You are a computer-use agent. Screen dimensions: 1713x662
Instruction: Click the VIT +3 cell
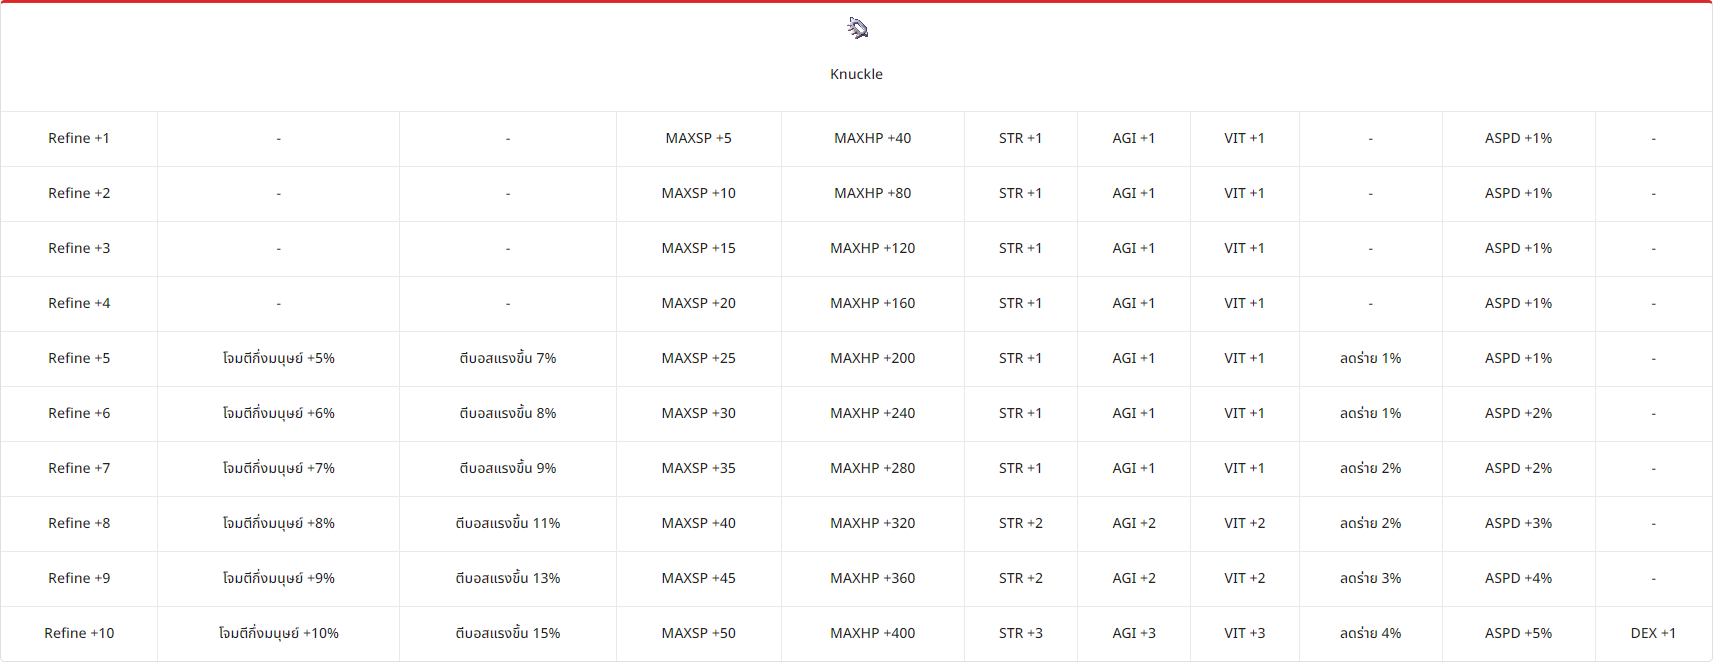coord(1244,633)
